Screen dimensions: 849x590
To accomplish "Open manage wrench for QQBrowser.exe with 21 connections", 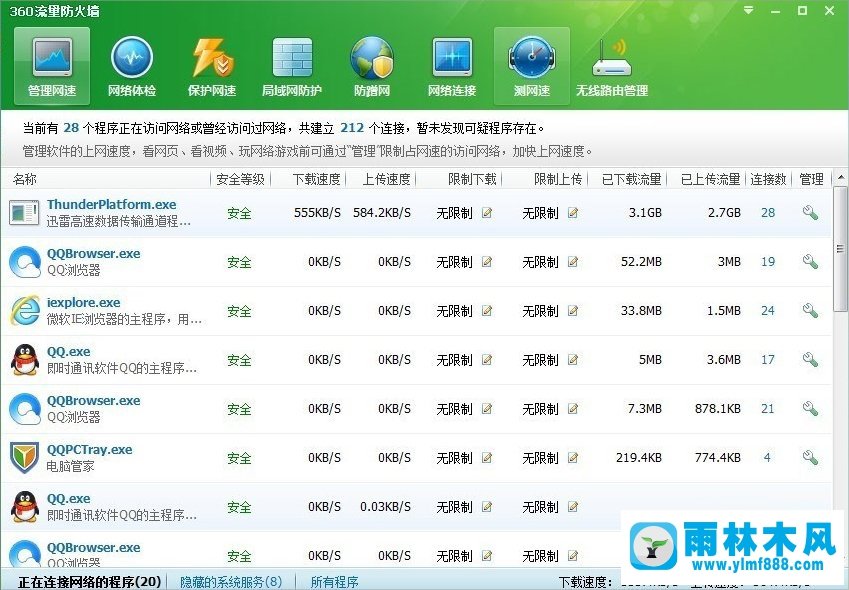I will pyautogui.click(x=810, y=409).
